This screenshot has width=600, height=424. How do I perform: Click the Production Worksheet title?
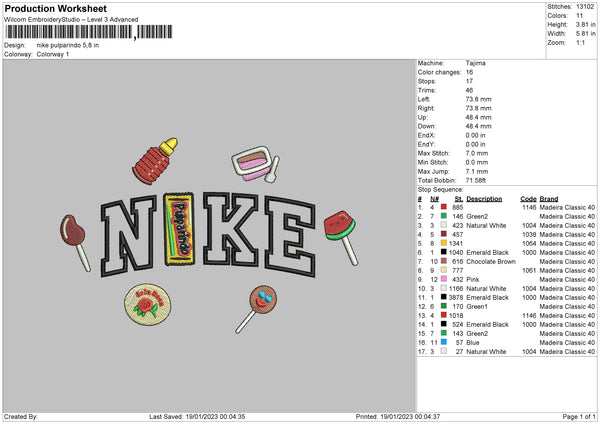click(55, 8)
